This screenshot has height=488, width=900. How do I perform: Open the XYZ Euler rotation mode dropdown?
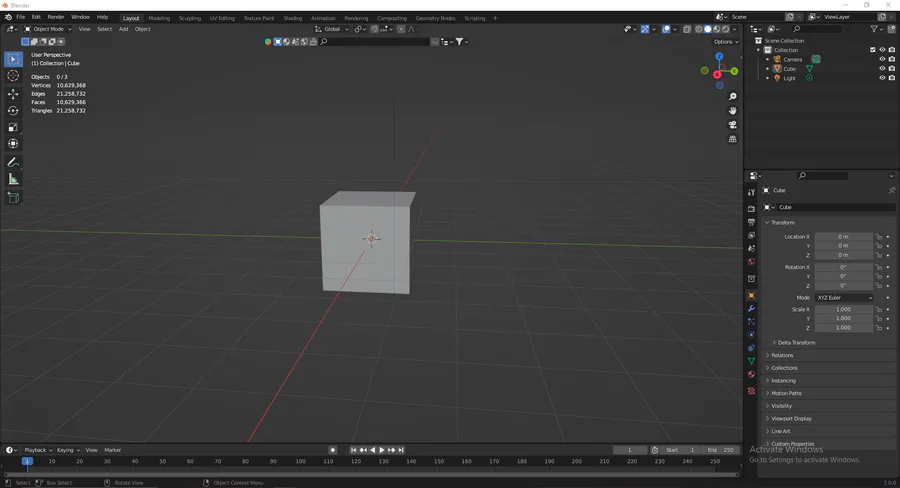coord(844,297)
